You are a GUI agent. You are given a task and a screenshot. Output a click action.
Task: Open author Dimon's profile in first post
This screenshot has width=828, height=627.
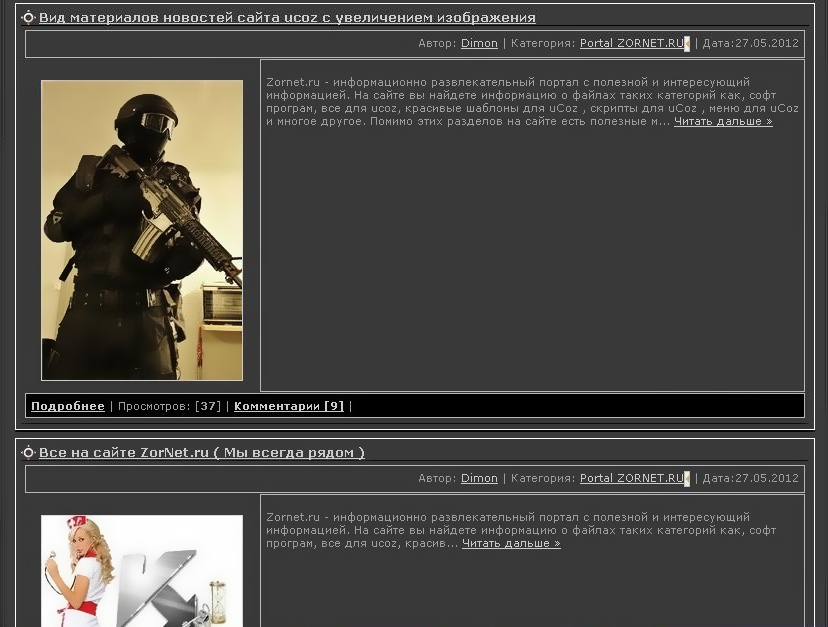479,44
